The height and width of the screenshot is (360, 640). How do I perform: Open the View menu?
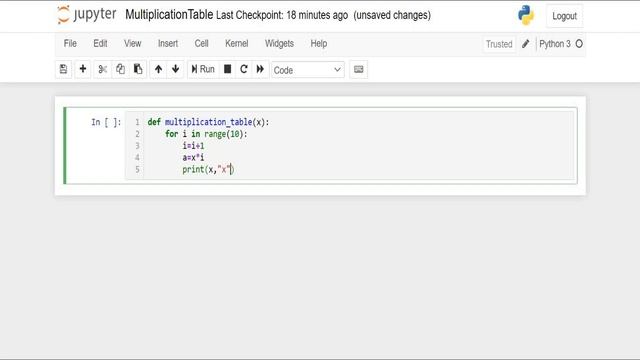[133, 43]
